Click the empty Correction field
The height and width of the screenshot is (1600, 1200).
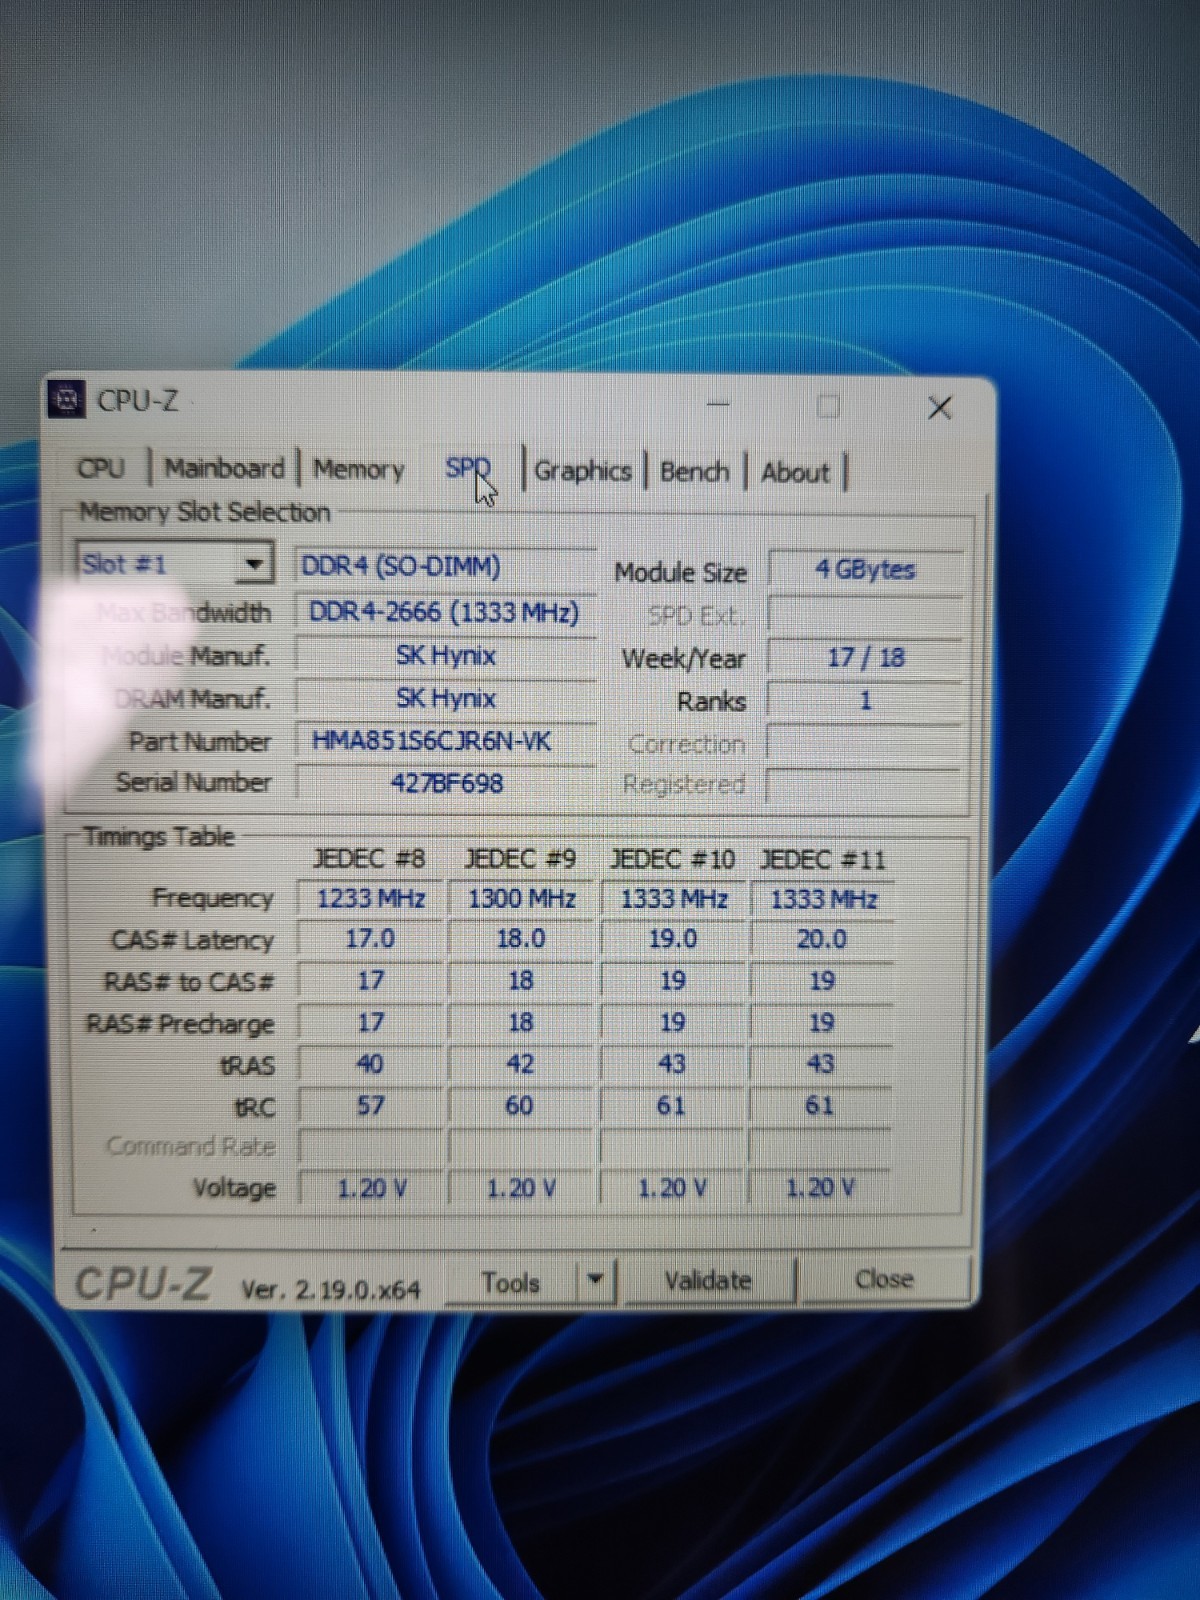pyautogui.click(x=865, y=744)
